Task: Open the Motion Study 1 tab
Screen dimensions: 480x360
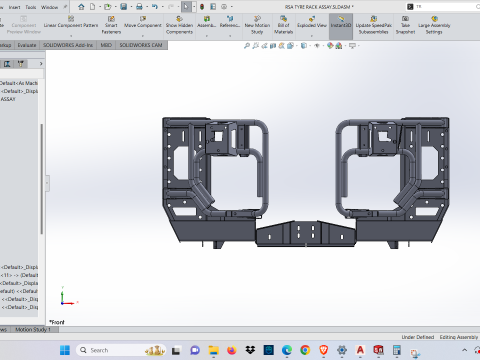Action: [x=33, y=329]
